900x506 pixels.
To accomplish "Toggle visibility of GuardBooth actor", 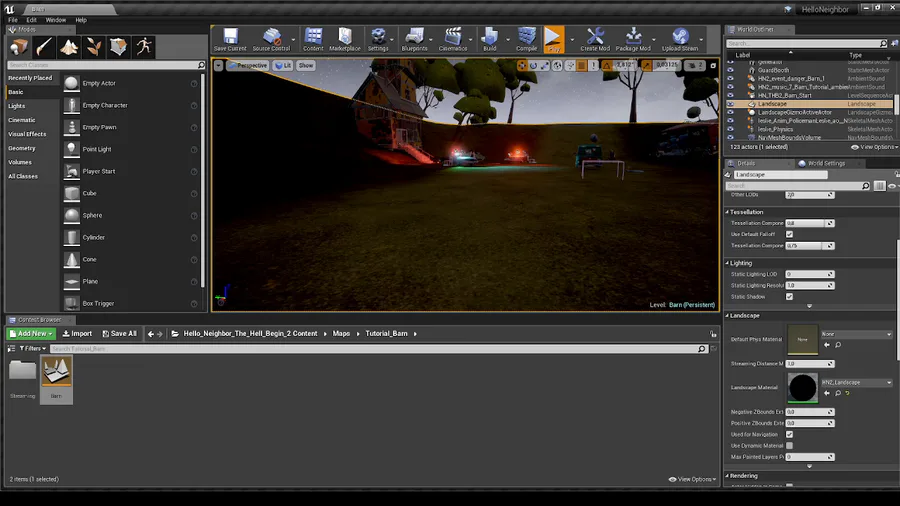I will tap(730, 70).
